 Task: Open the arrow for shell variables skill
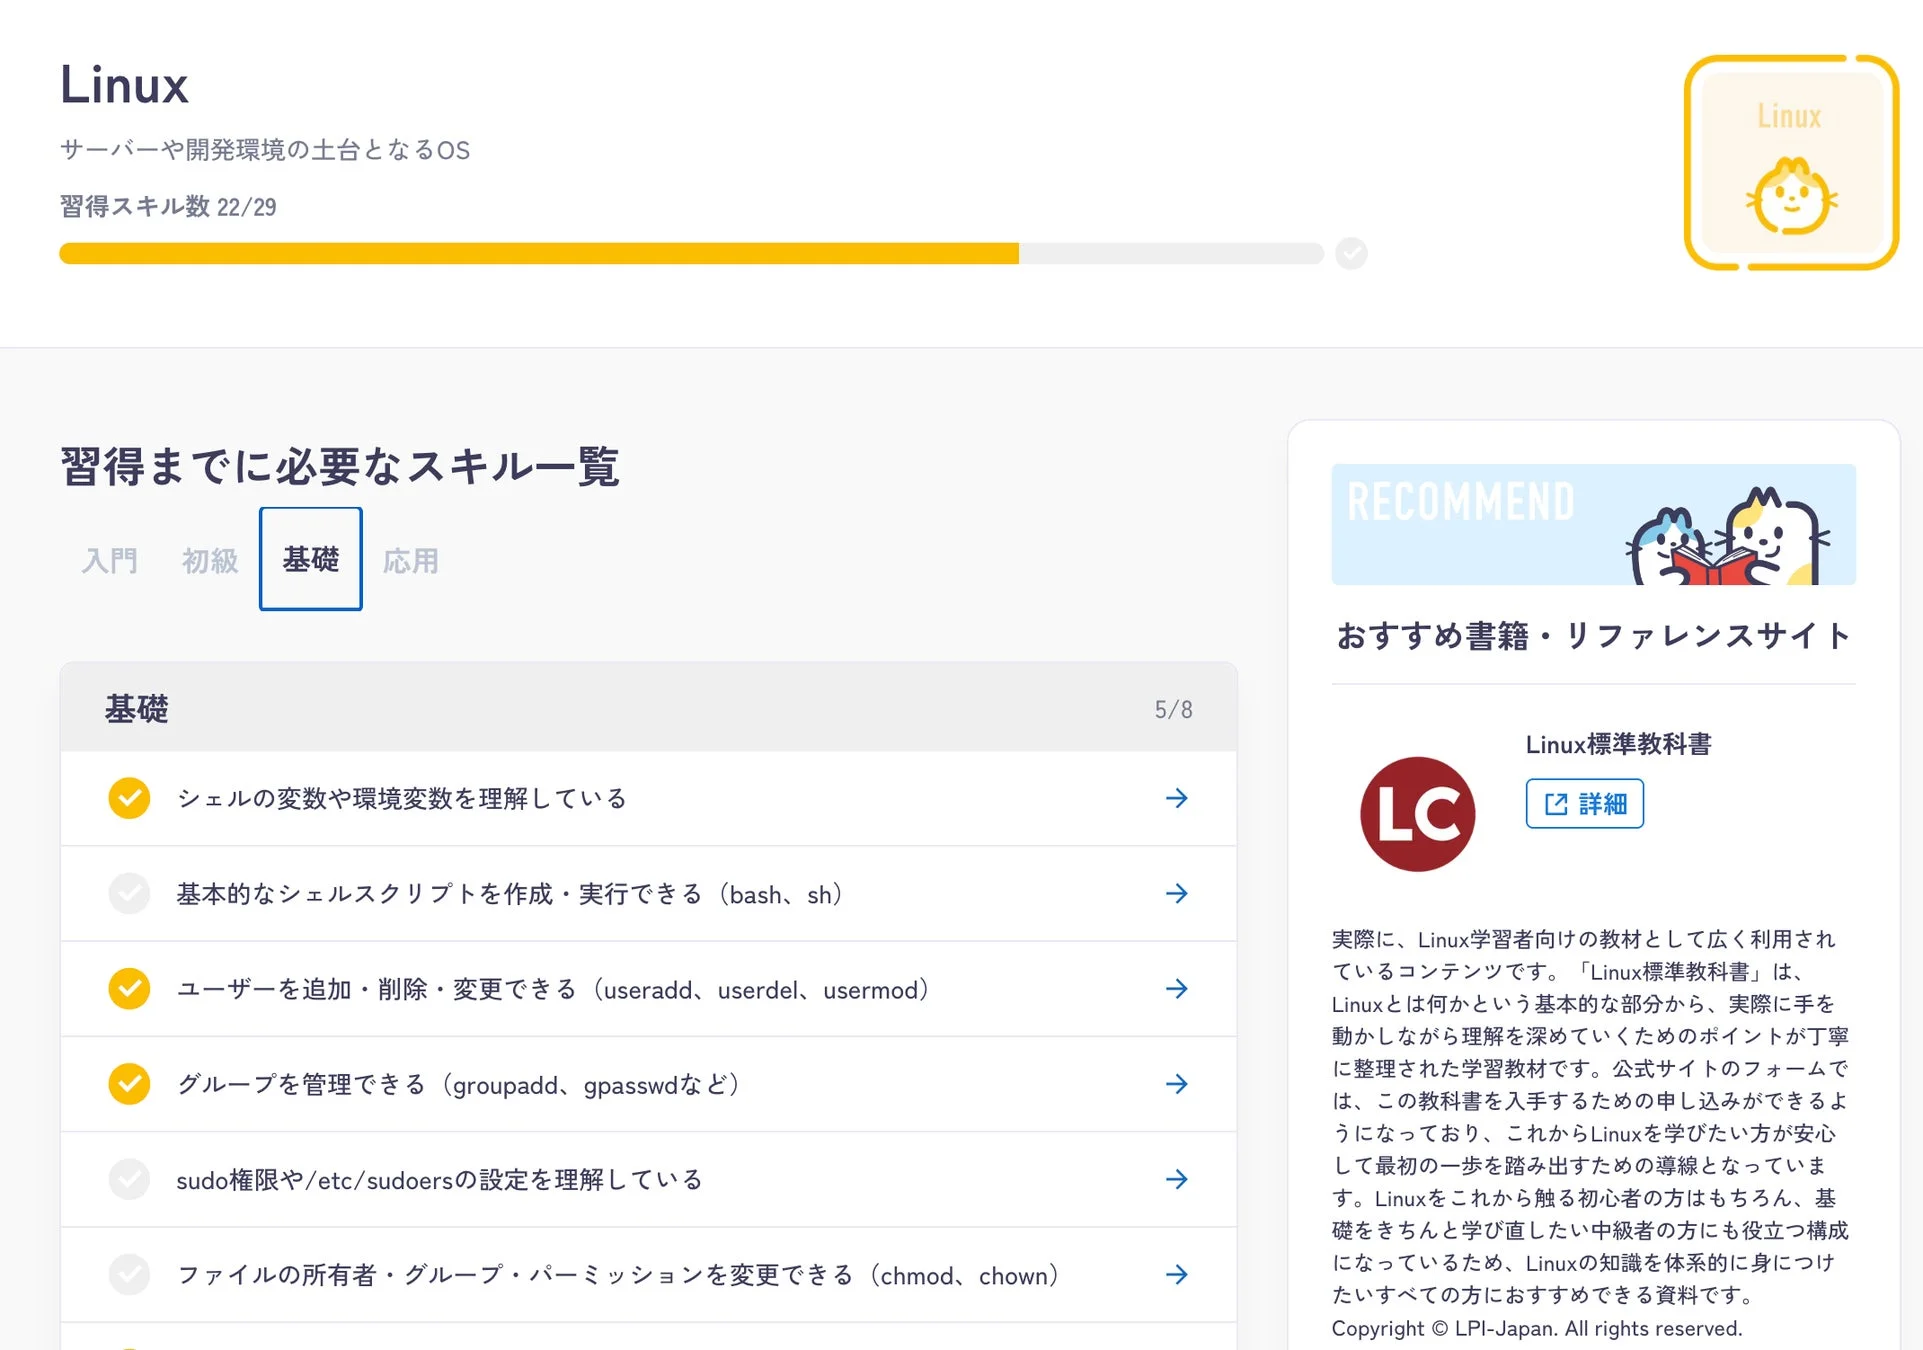point(1178,798)
